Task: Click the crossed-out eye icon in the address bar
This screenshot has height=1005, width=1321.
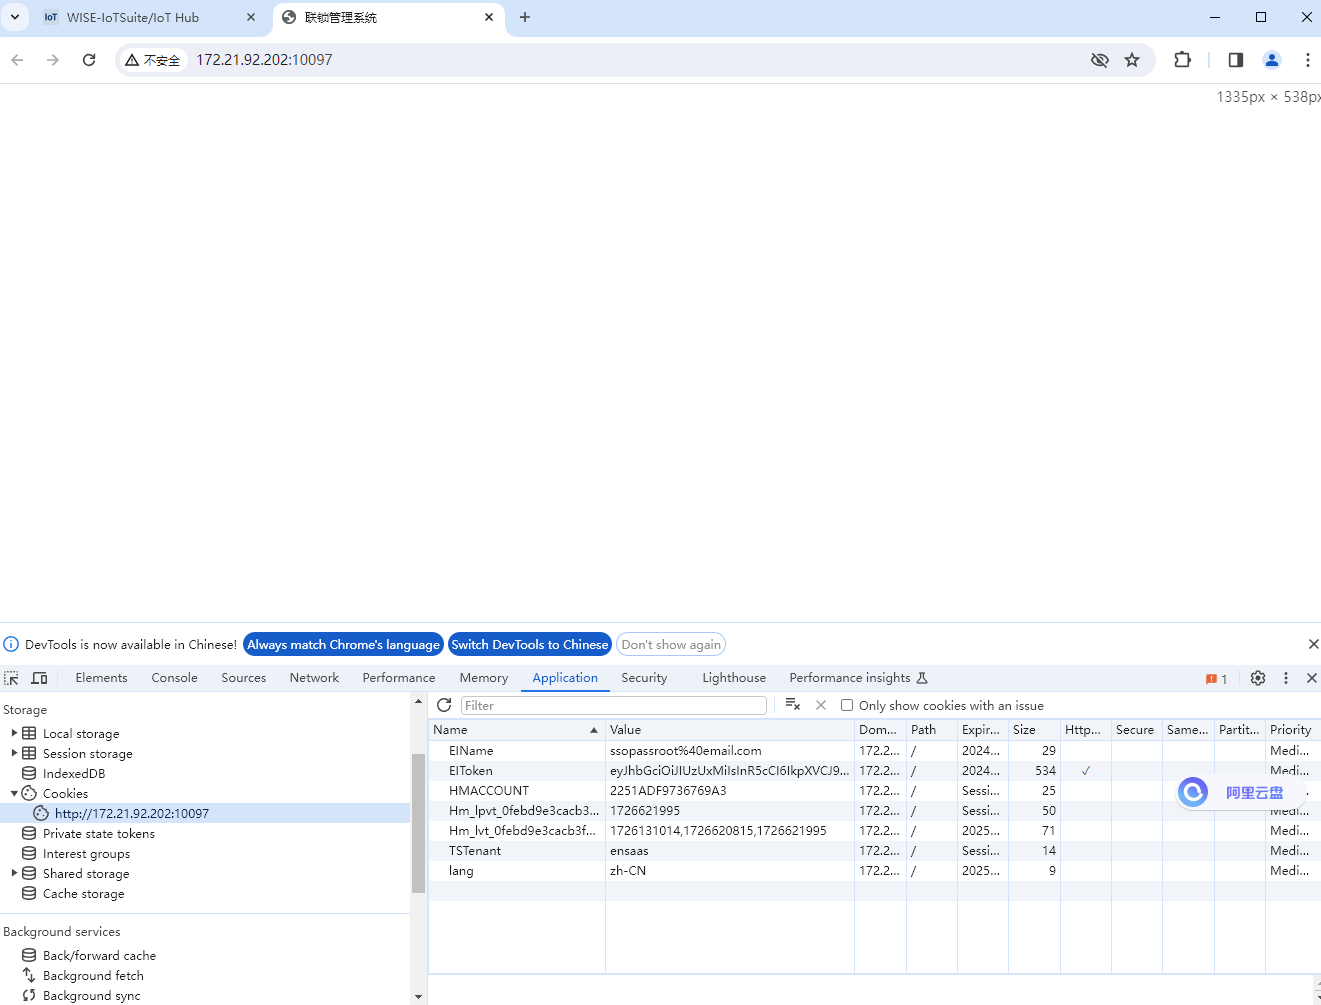Action: pos(1100,60)
